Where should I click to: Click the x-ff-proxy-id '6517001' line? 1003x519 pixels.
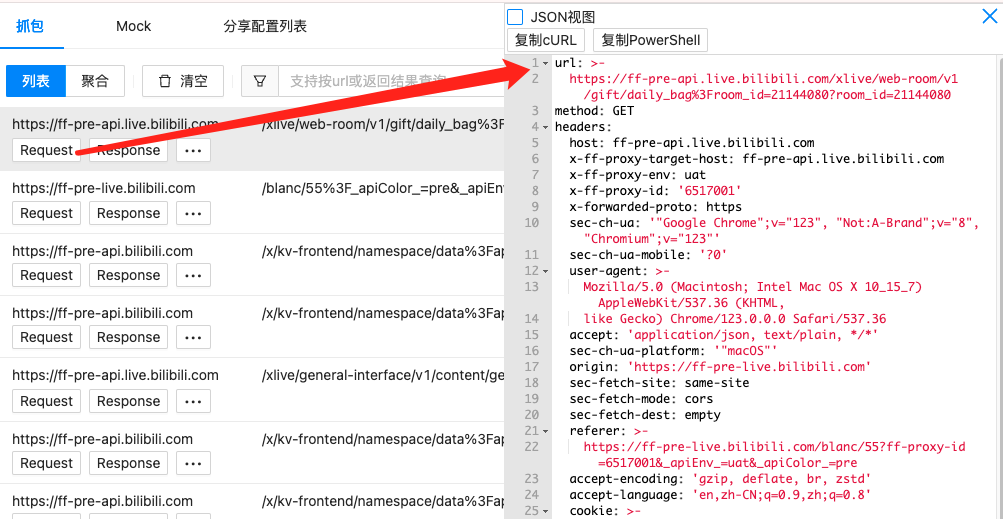point(655,191)
